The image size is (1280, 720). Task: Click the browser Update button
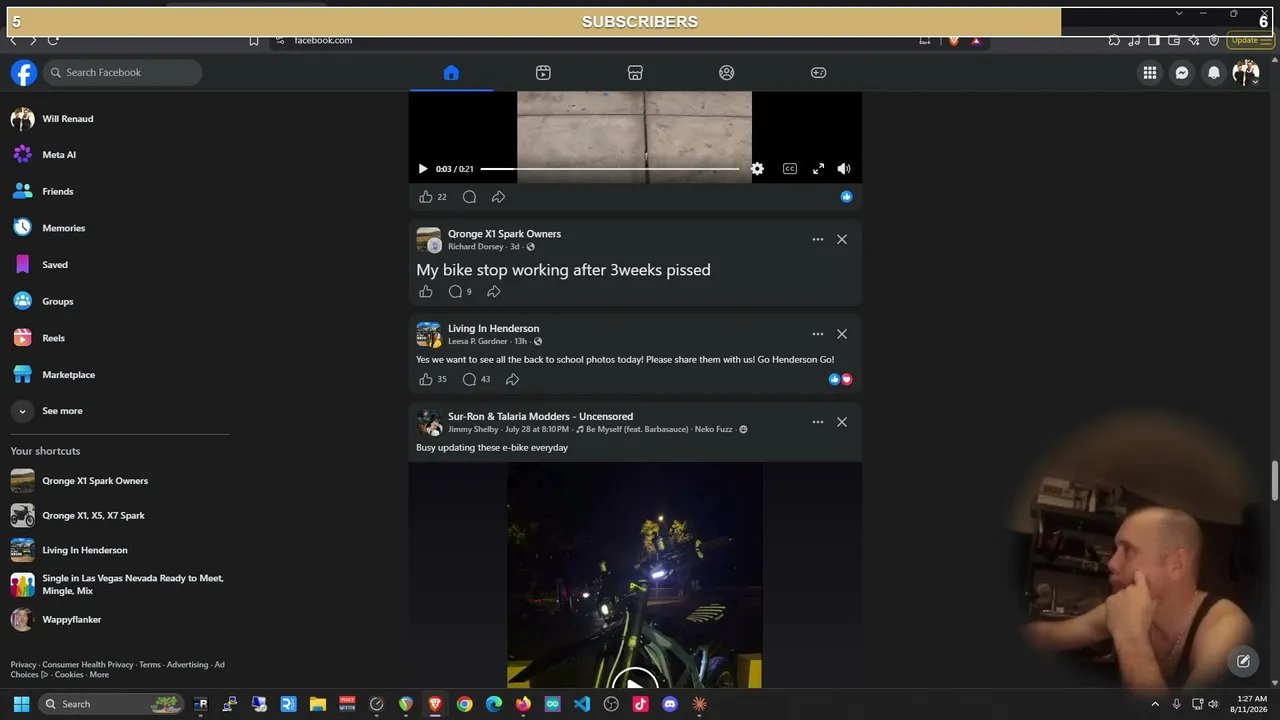pos(1250,40)
